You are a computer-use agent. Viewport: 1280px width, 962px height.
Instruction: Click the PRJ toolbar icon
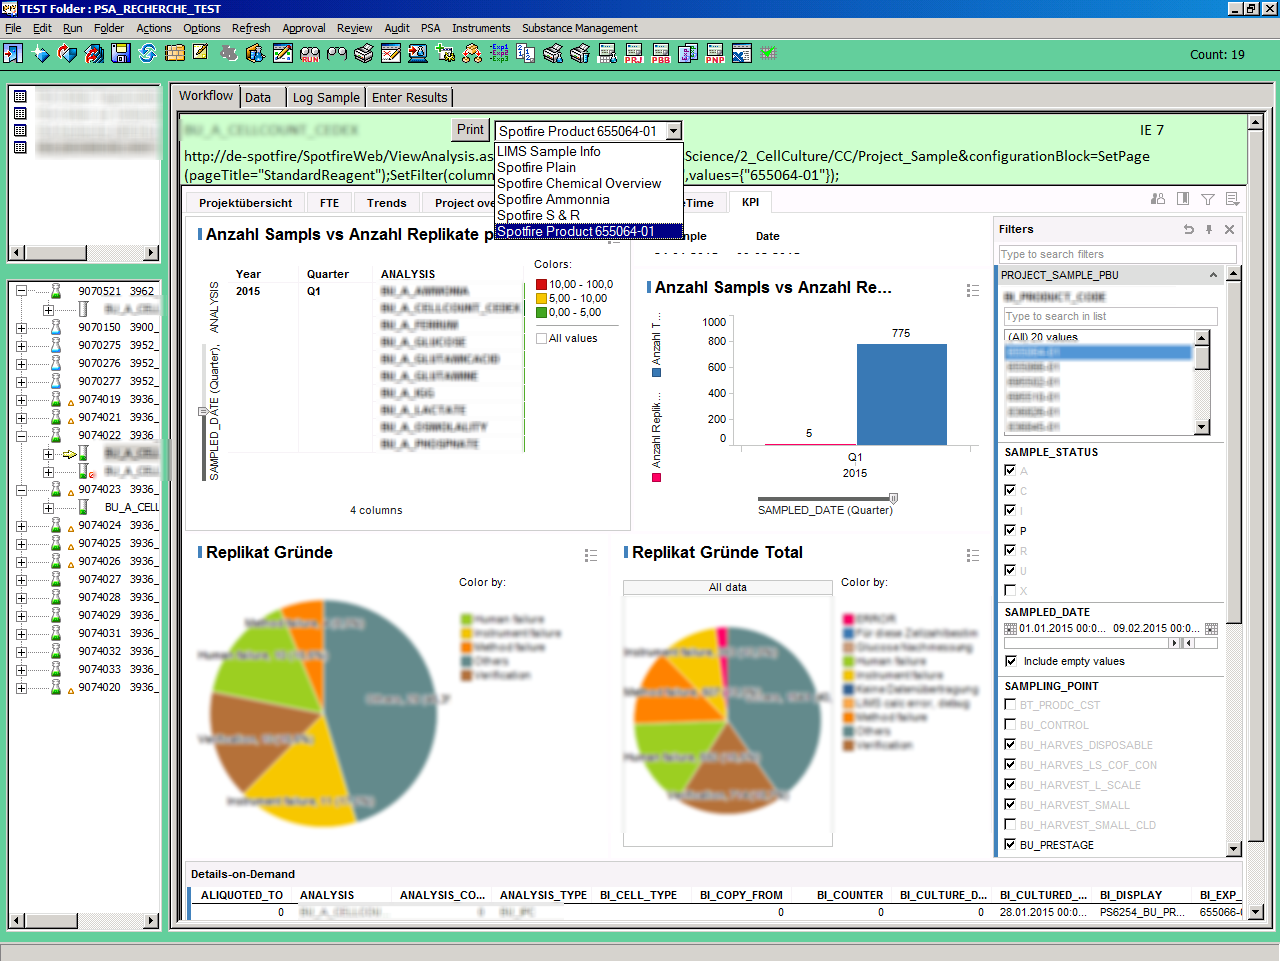(x=634, y=54)
